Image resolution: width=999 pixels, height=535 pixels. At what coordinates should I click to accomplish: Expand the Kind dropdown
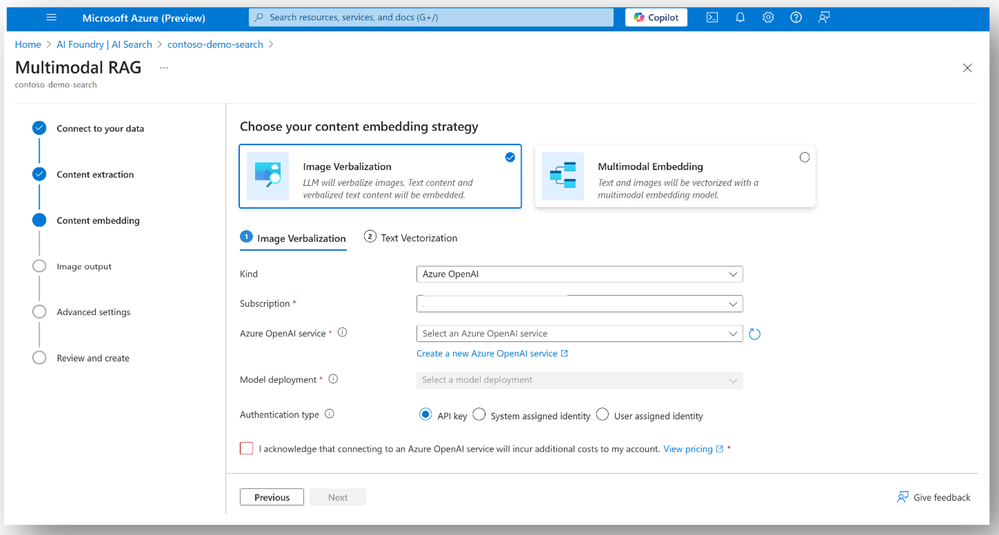(x=579, y=274)
